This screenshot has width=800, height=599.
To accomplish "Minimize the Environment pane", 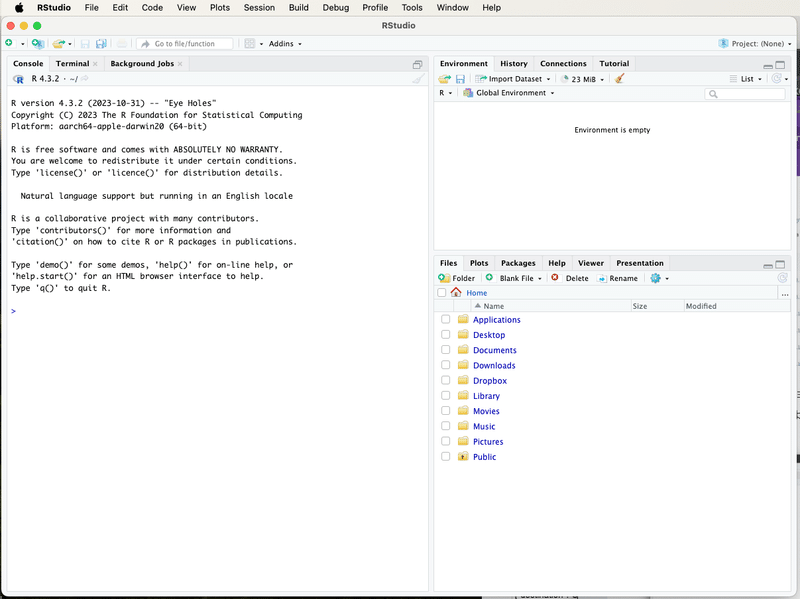I will pyautogui.click(x=768, y=65).
